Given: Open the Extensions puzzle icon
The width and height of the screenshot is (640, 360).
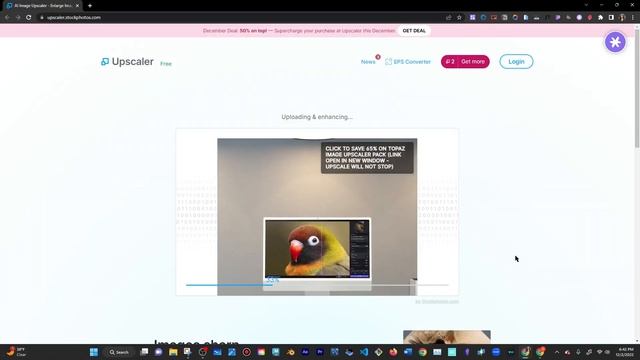Looking at the screenshot, I should 600,18.
